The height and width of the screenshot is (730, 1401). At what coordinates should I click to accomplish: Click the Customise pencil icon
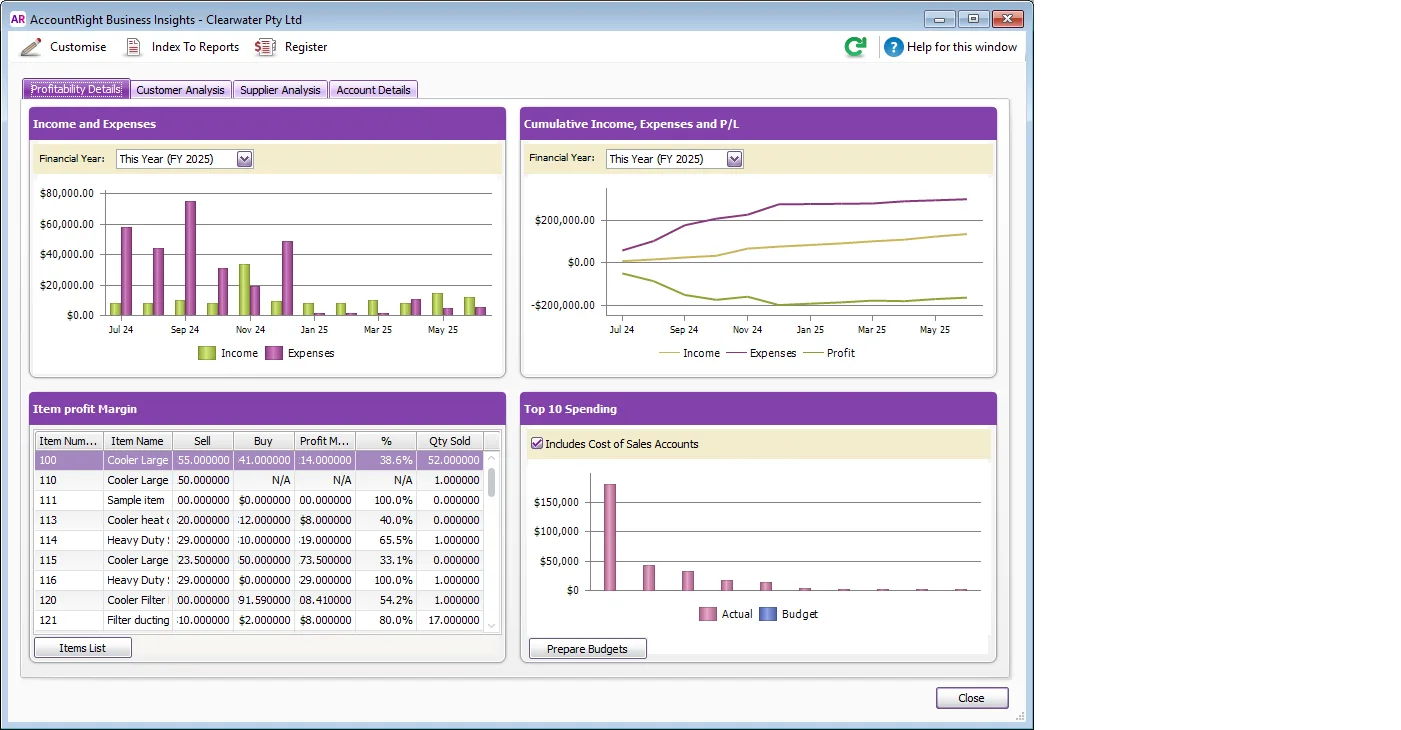31,47
